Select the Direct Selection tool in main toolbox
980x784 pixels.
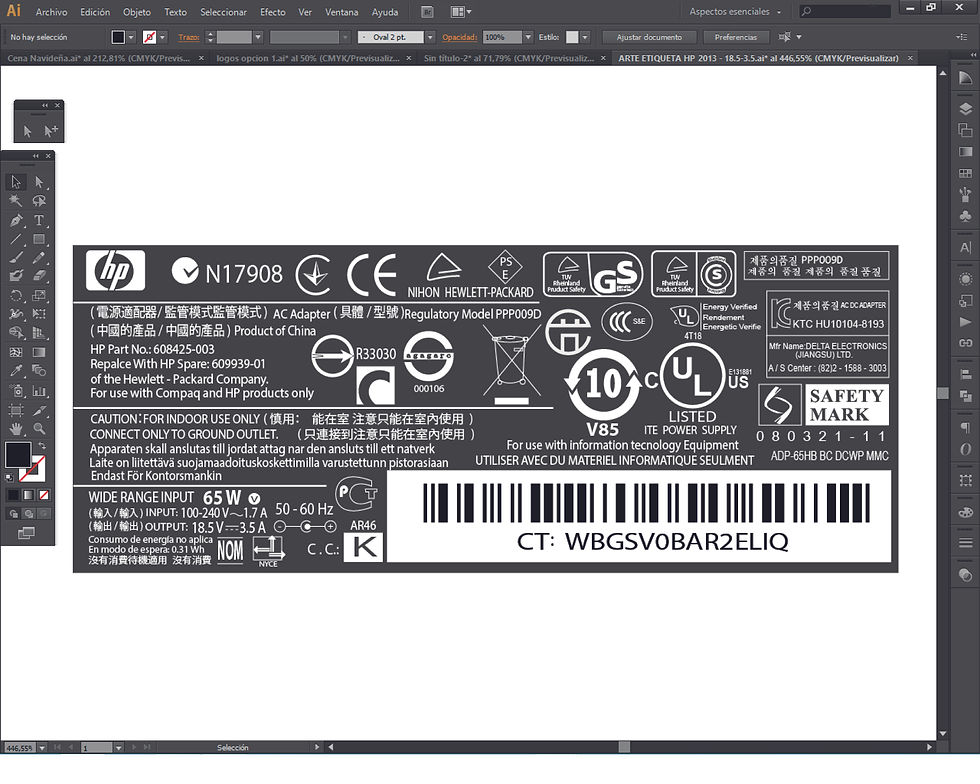pos(39,182)
